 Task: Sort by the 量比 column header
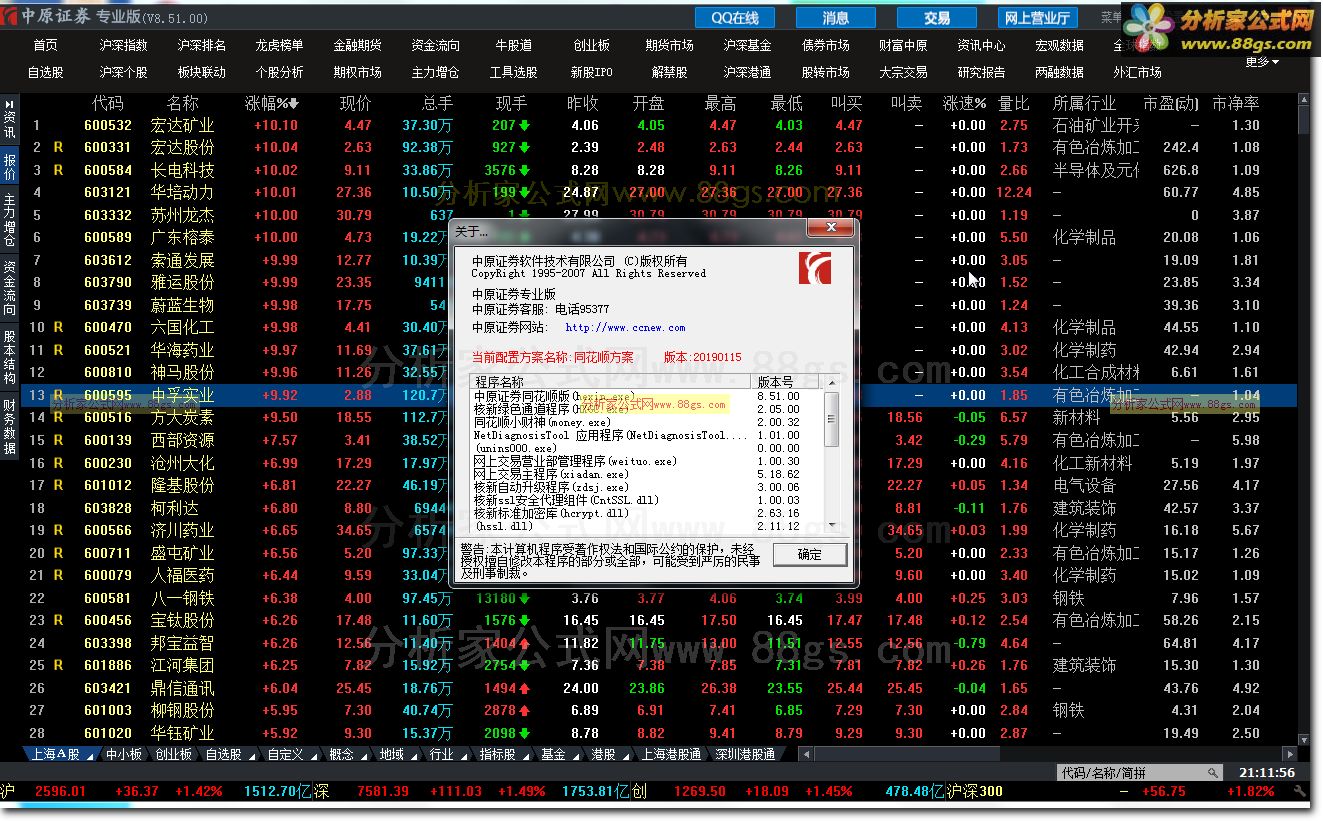tap(1014, 103)
